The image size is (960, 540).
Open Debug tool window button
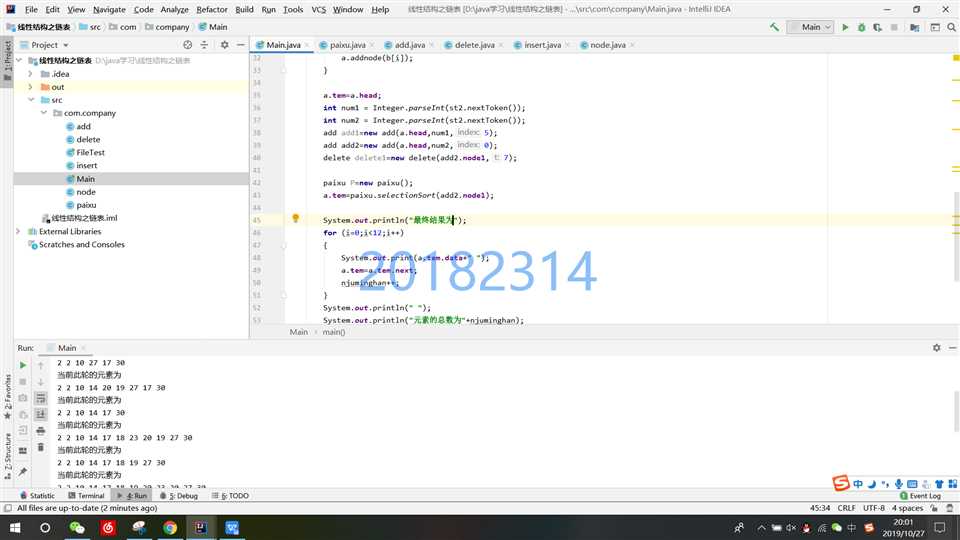coord(179,496)
